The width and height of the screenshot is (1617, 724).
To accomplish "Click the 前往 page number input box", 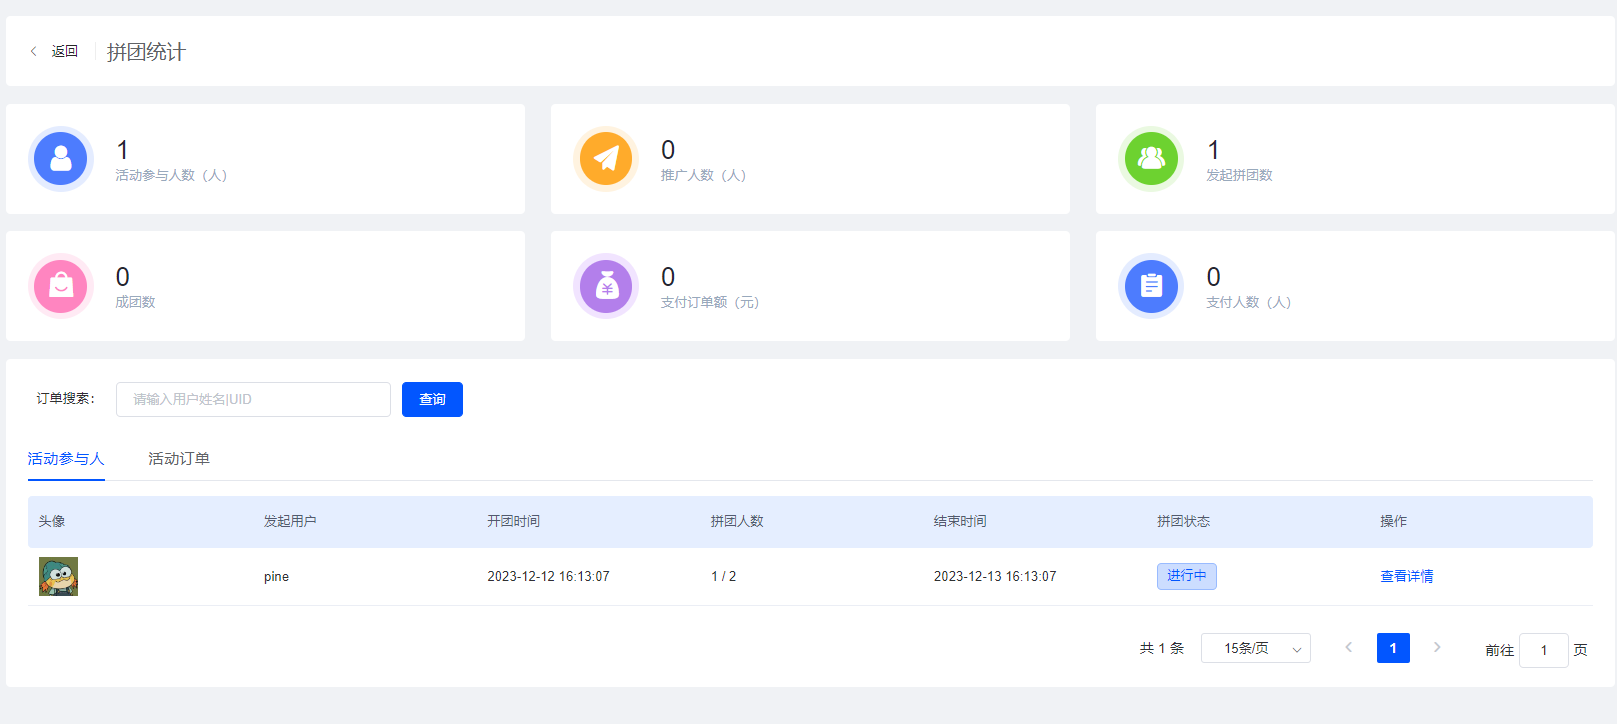I will click(x=1544, y=650).
